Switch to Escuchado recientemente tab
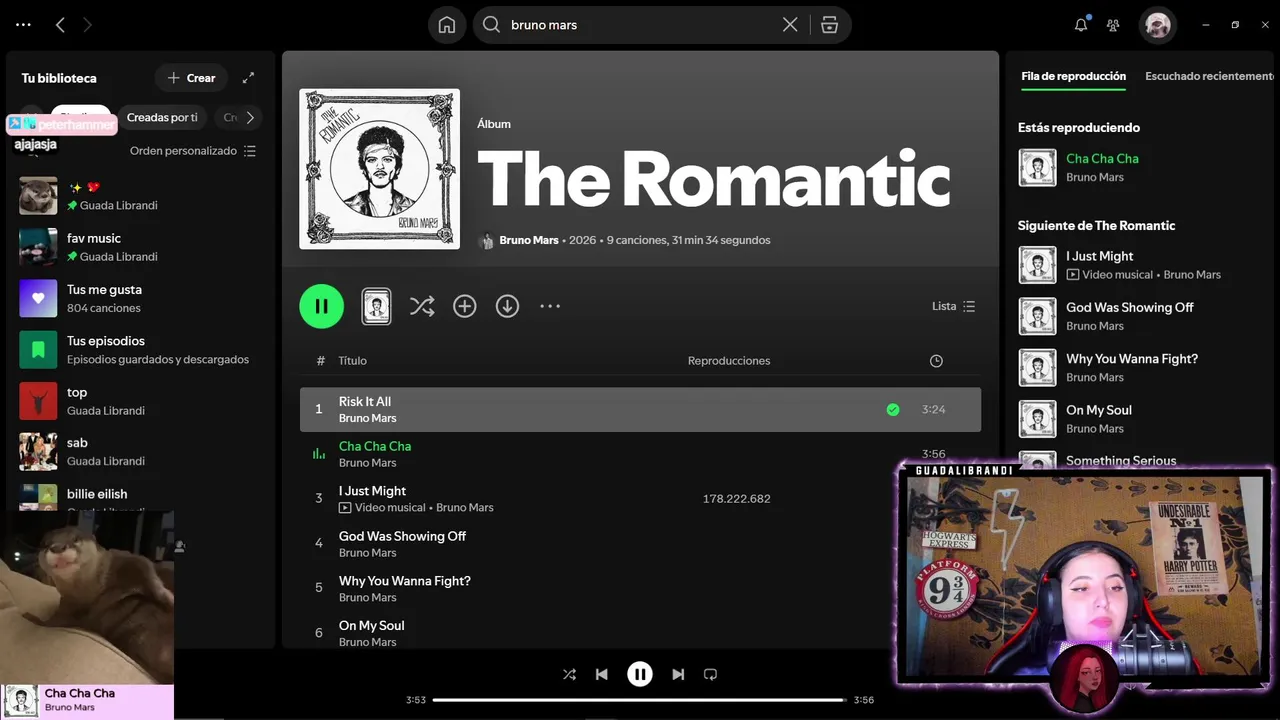The height and width of the screenshot is (720, 1280). (1210, 76)
